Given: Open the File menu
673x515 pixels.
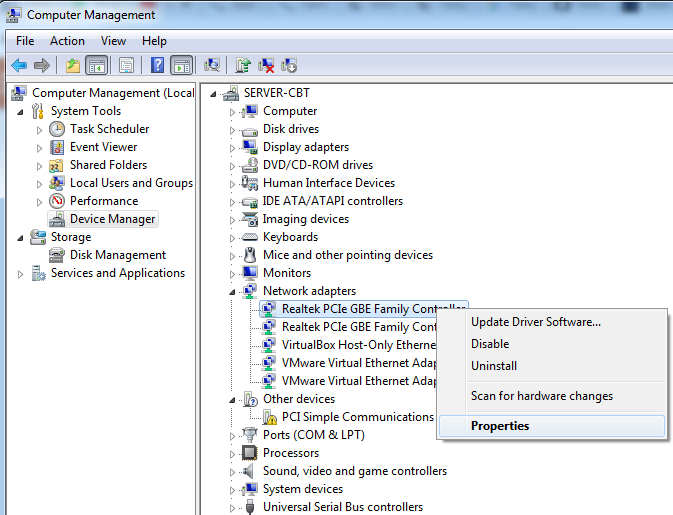Looking at the screenshot, I should pyautogui.click(x=25, y=41).
